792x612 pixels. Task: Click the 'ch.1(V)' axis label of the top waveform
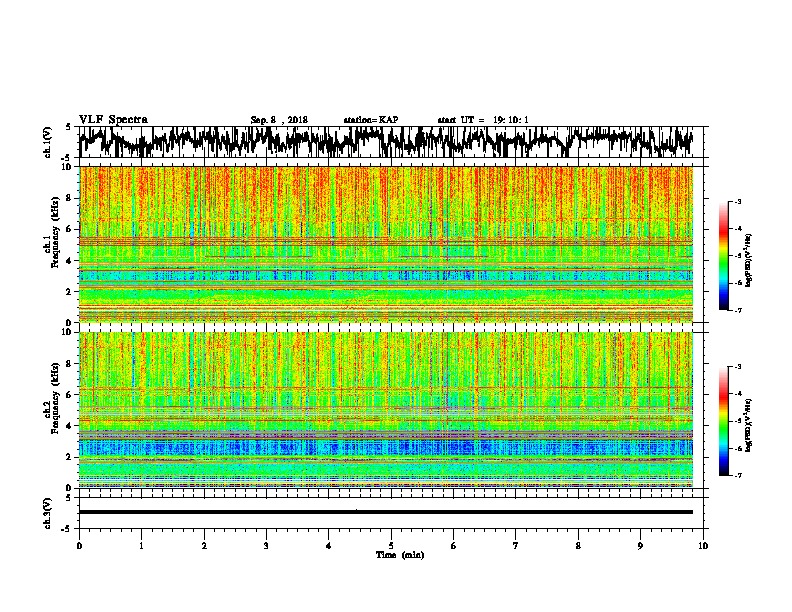[48, 142]
